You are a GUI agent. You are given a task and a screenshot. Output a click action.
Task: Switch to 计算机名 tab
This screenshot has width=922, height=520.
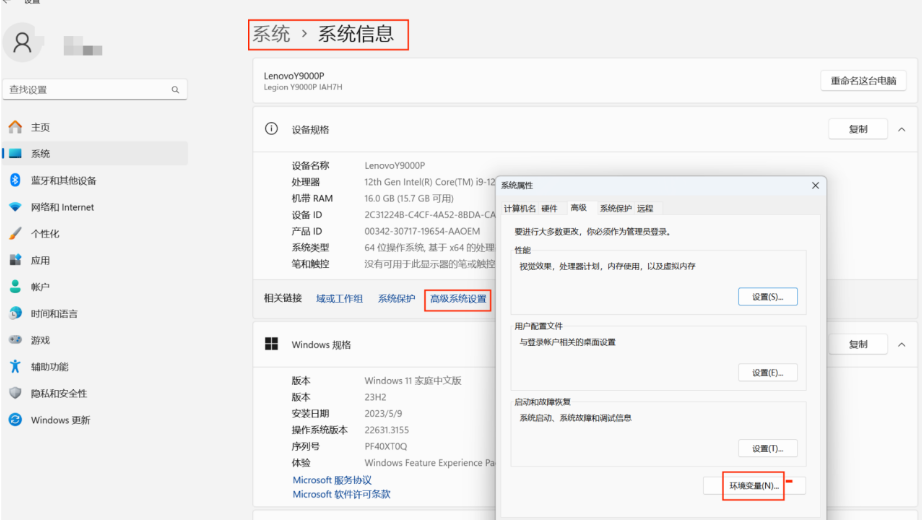click(519, 208)
